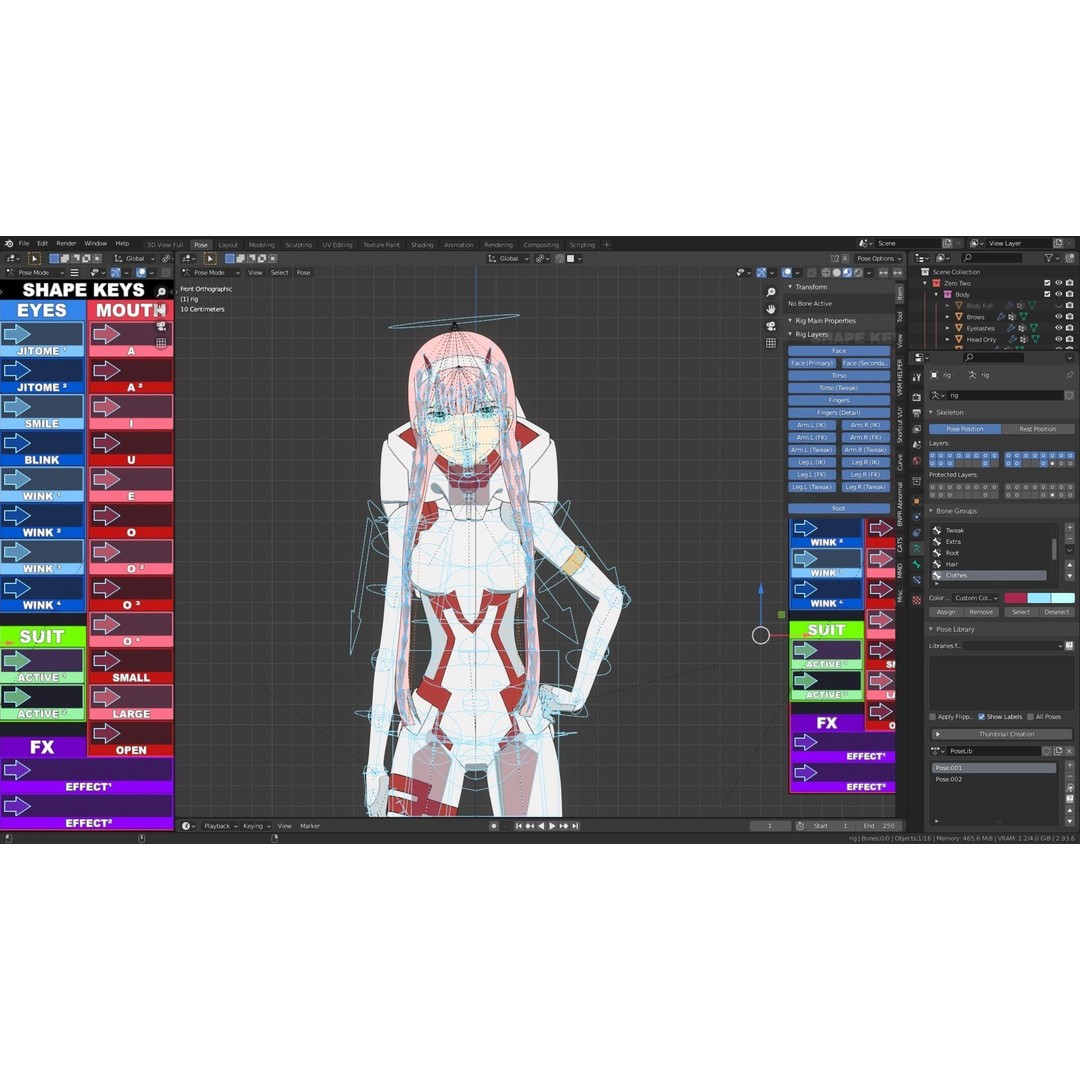Click Rest Position button
The width and height of the screenshot is (1080, 1080).
1037,428
